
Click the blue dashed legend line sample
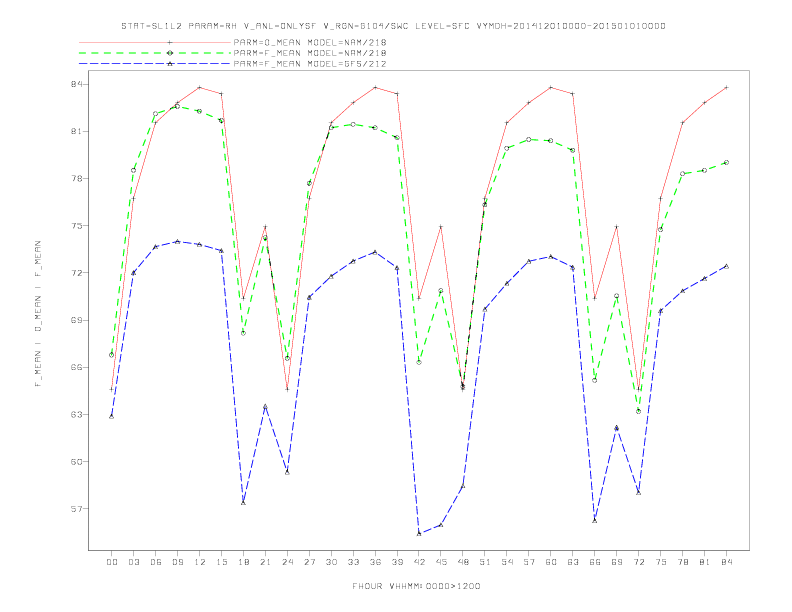155,64
